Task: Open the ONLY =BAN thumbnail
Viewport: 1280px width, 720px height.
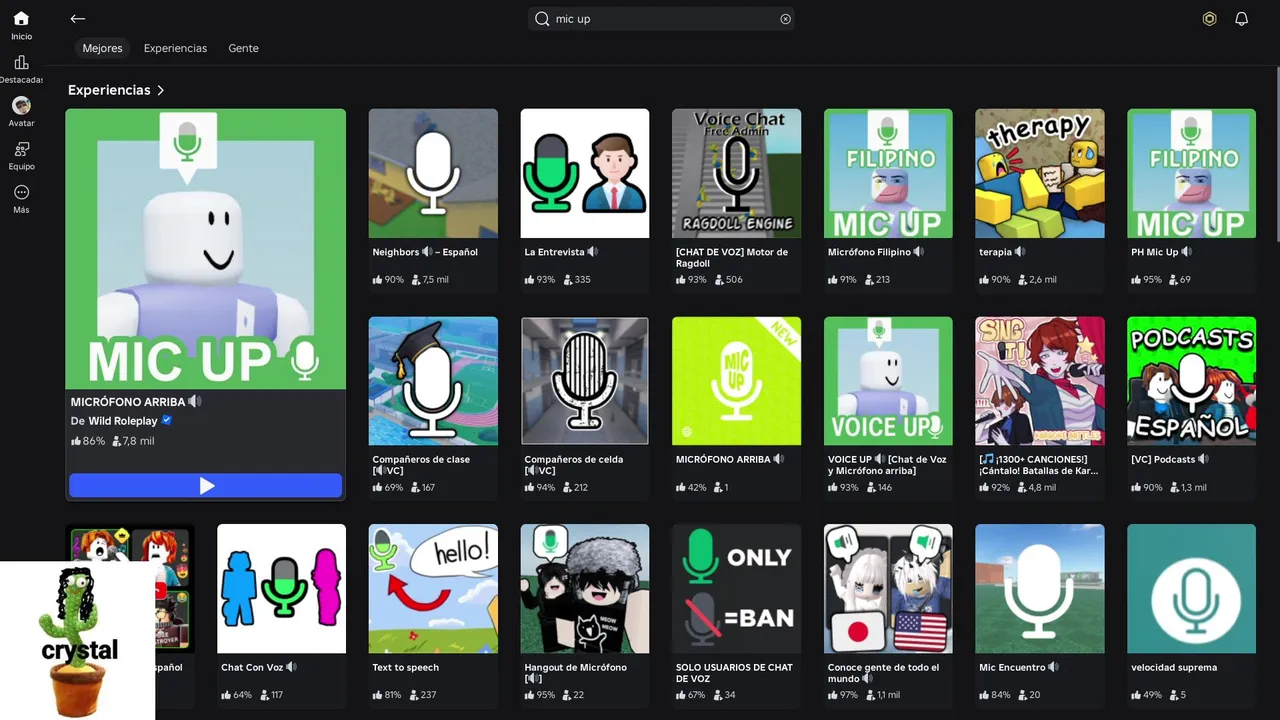Action: click(737, 588)
